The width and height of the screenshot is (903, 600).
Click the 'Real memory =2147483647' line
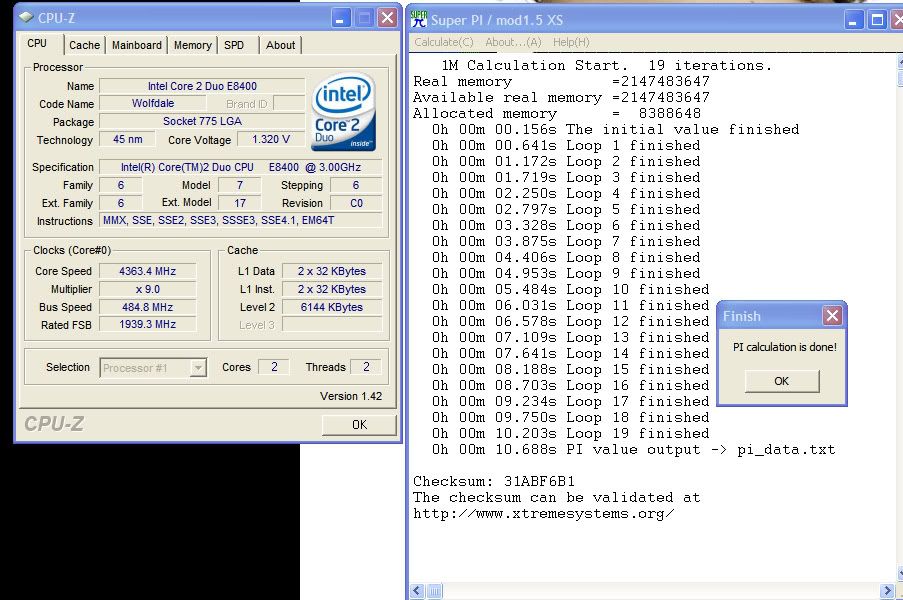[x=561, y=81]
